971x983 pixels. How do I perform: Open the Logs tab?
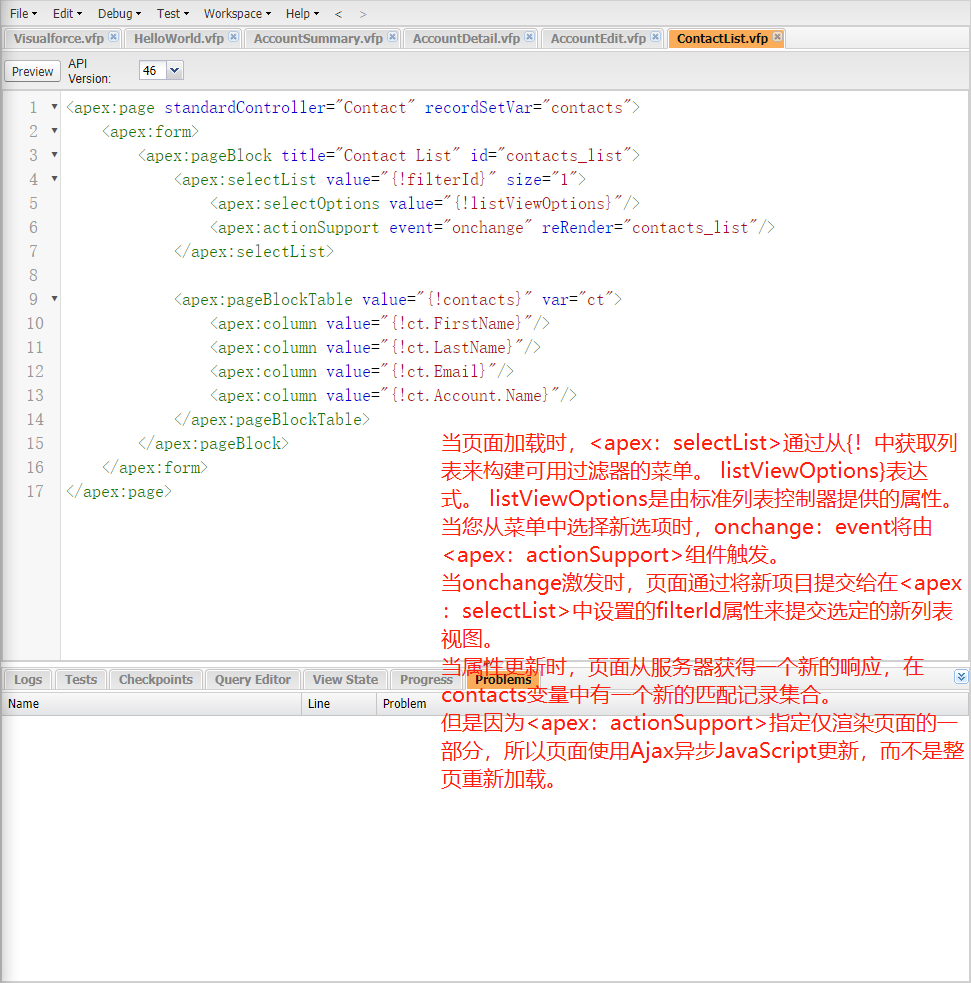(x=28, y=680)
